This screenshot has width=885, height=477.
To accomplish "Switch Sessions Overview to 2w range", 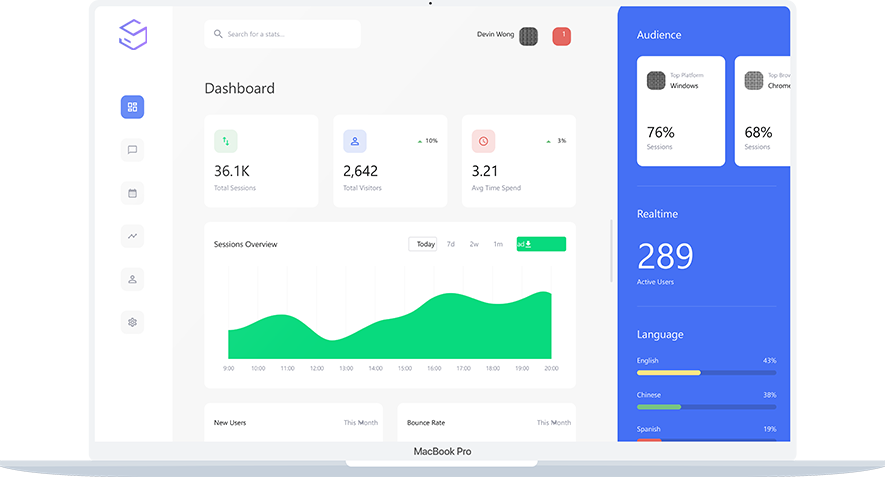I will [x=474, y=244].
